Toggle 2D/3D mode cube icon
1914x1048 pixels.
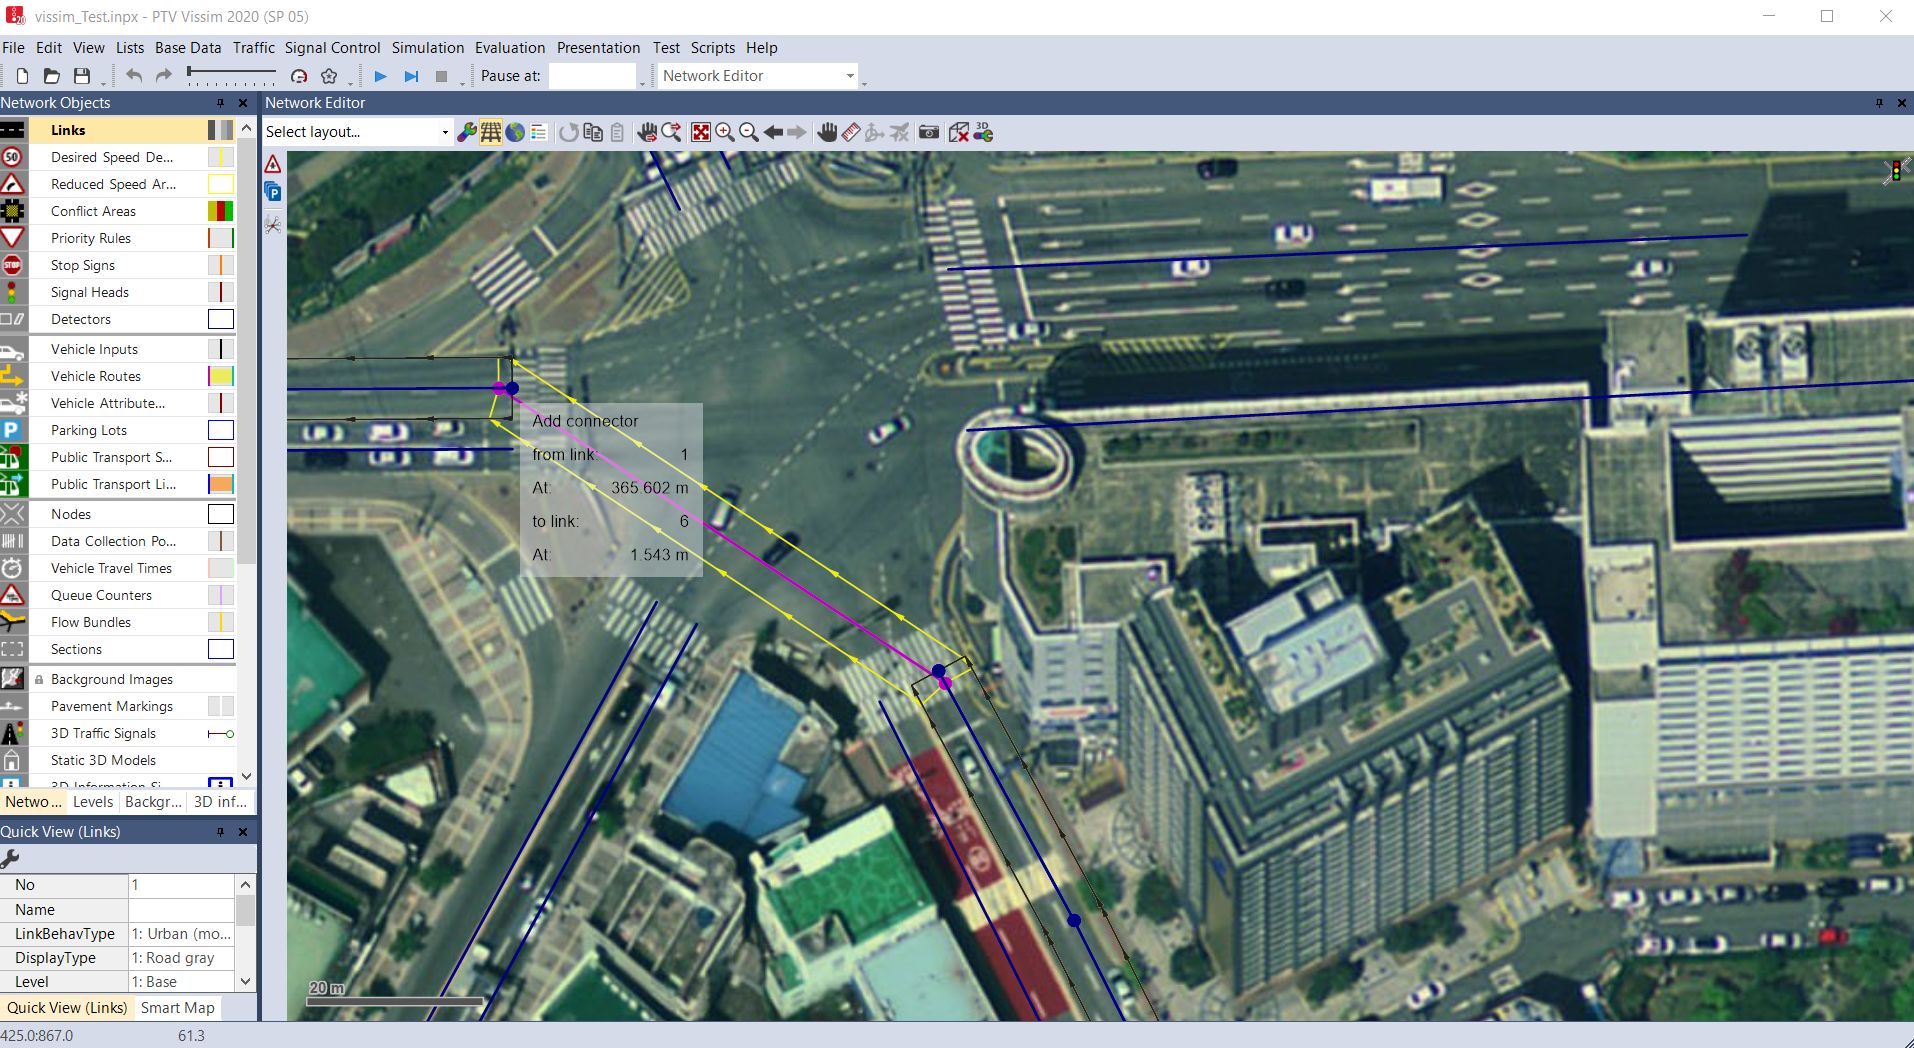958,132
